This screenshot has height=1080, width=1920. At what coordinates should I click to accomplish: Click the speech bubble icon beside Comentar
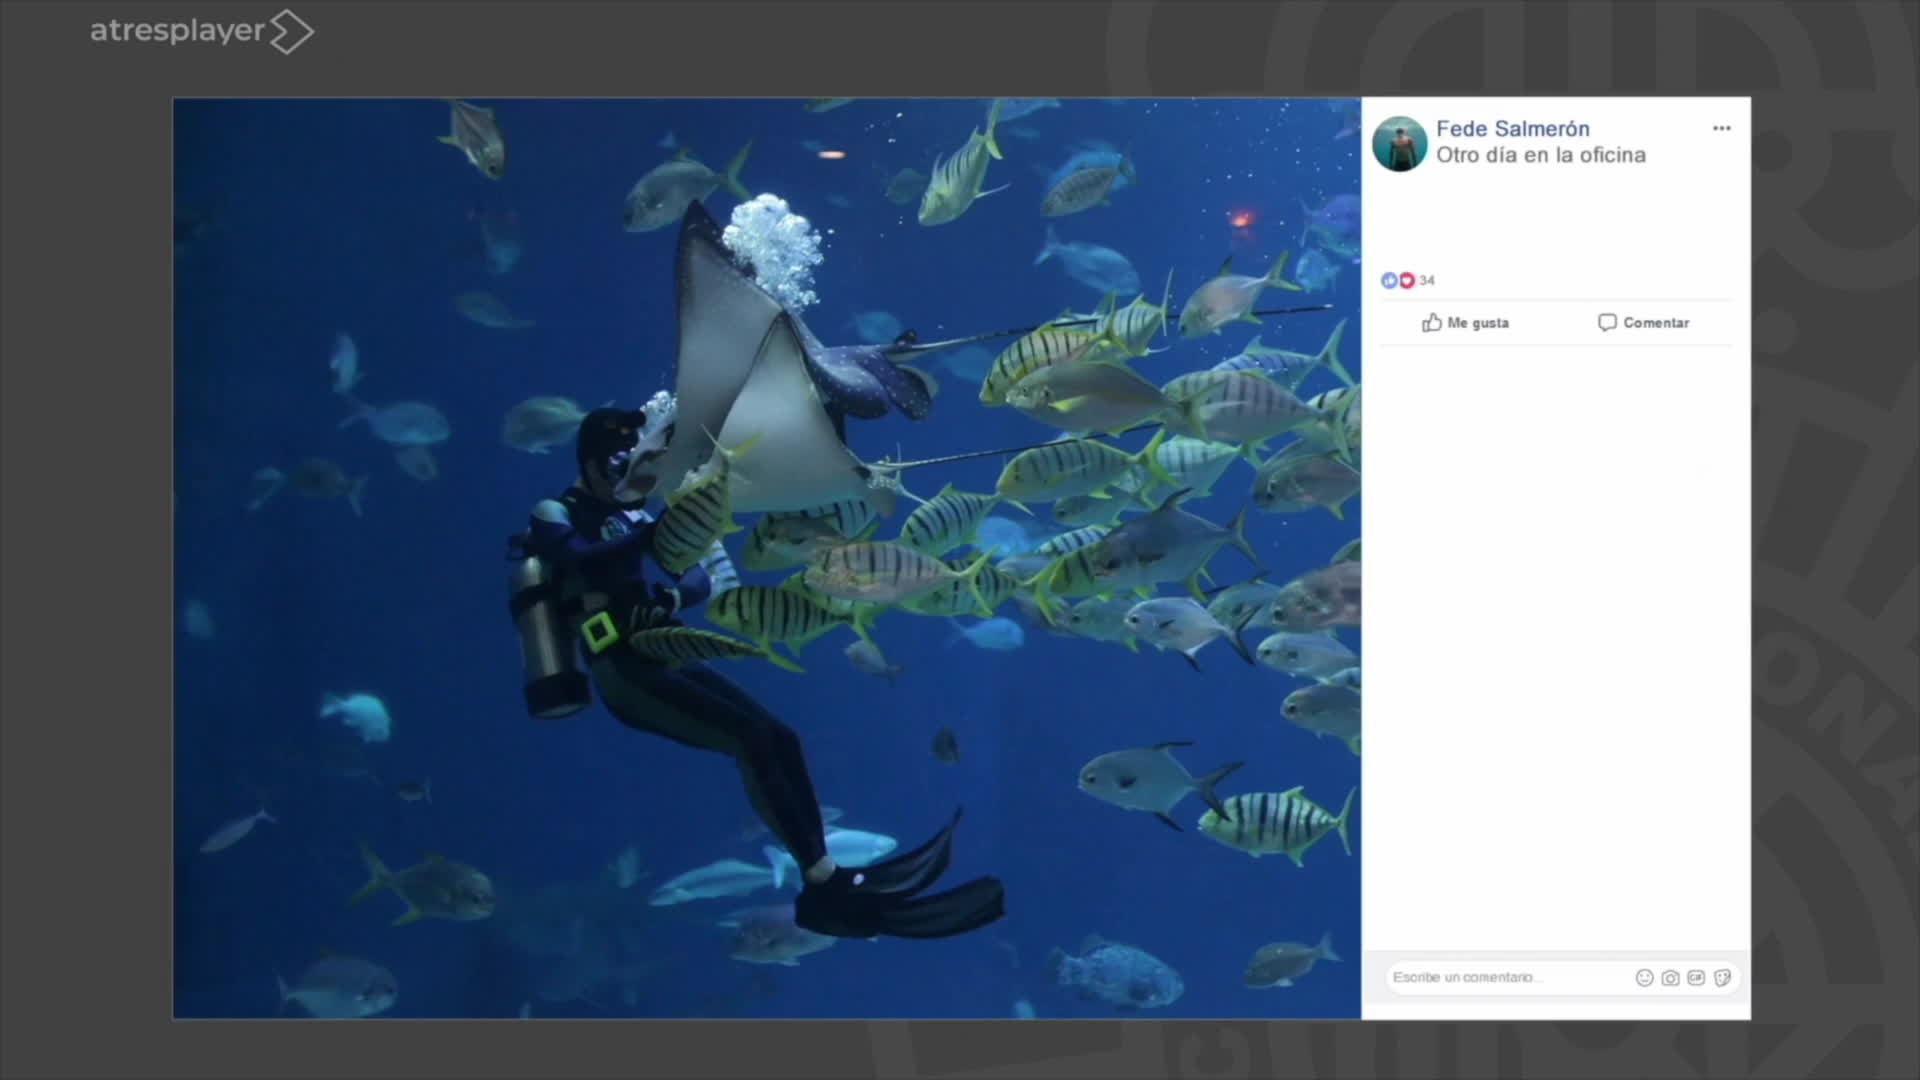click(x=1607, y=322)
